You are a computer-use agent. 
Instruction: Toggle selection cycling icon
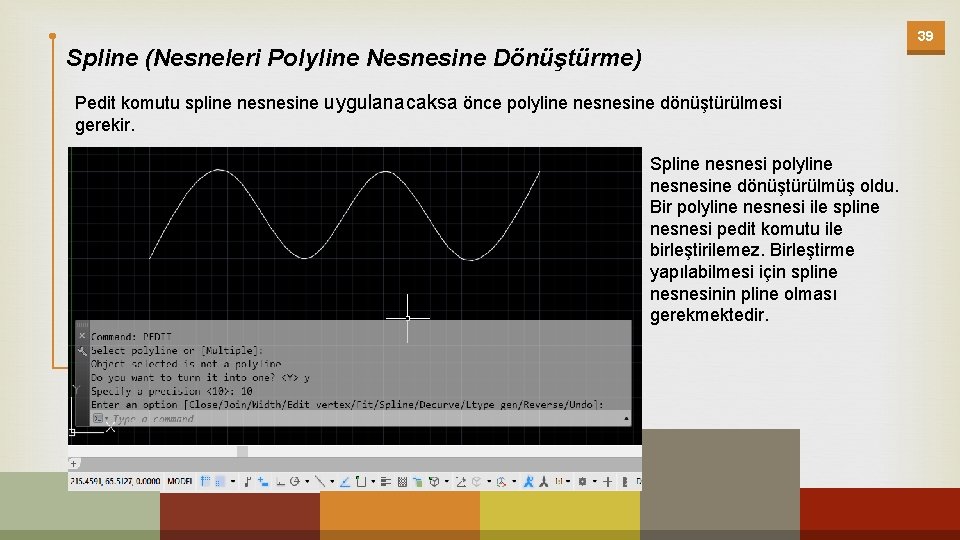point(418,482)
